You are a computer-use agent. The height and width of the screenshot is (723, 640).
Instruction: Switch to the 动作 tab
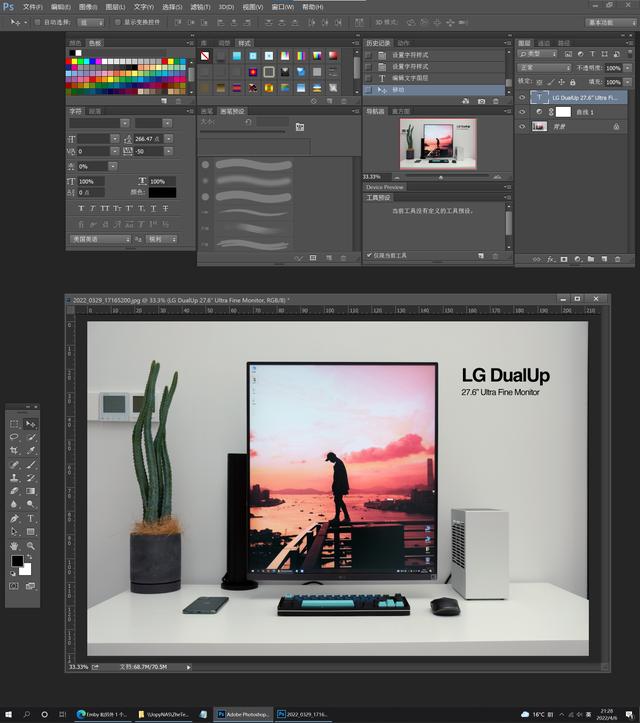tap(403, 43)
